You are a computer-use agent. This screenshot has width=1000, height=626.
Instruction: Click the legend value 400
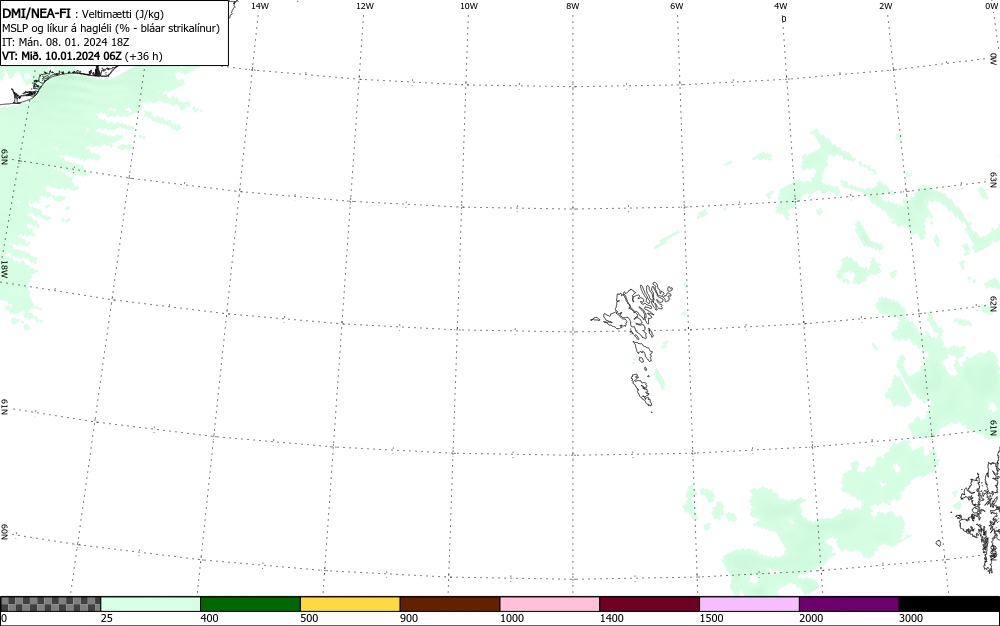point(209,618)
